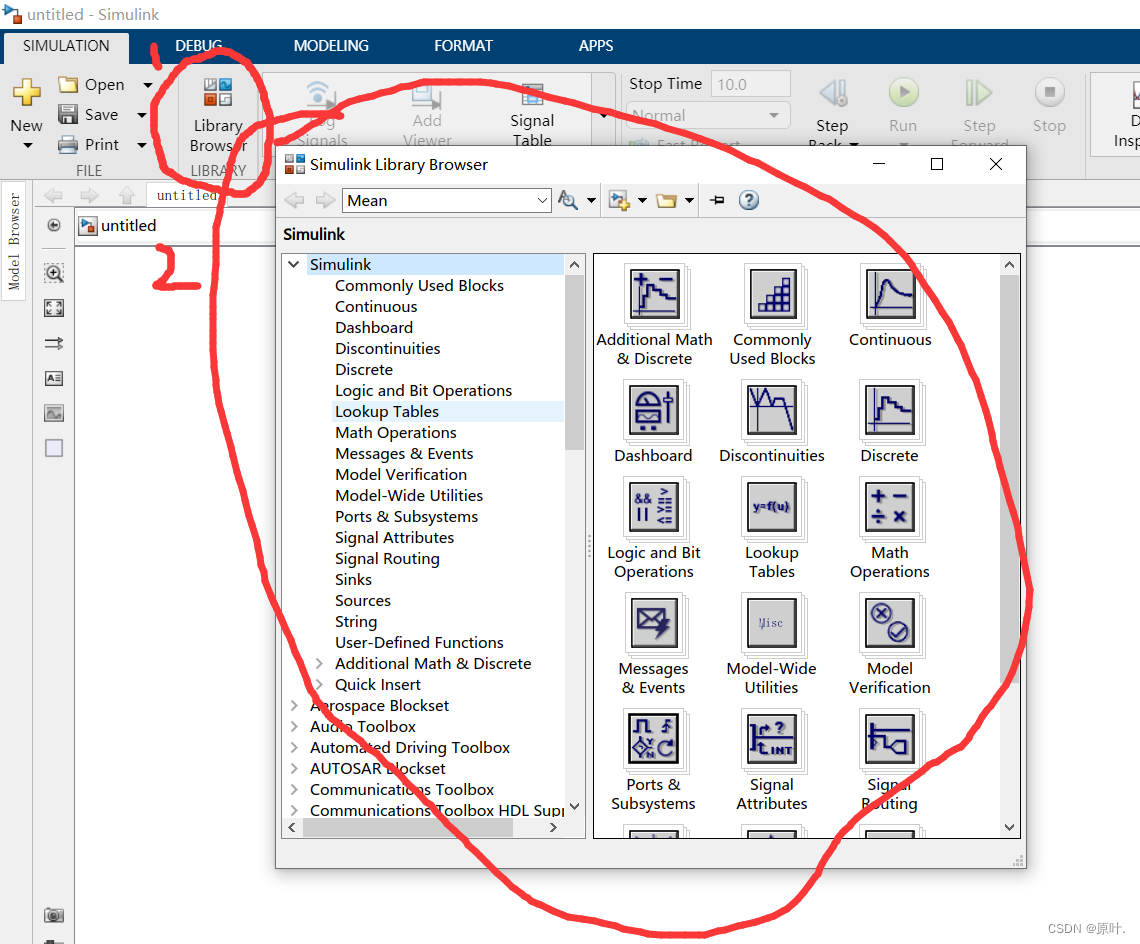Select User-Defined Functions in the tree

pyautogui.click(x=419, y=643)
